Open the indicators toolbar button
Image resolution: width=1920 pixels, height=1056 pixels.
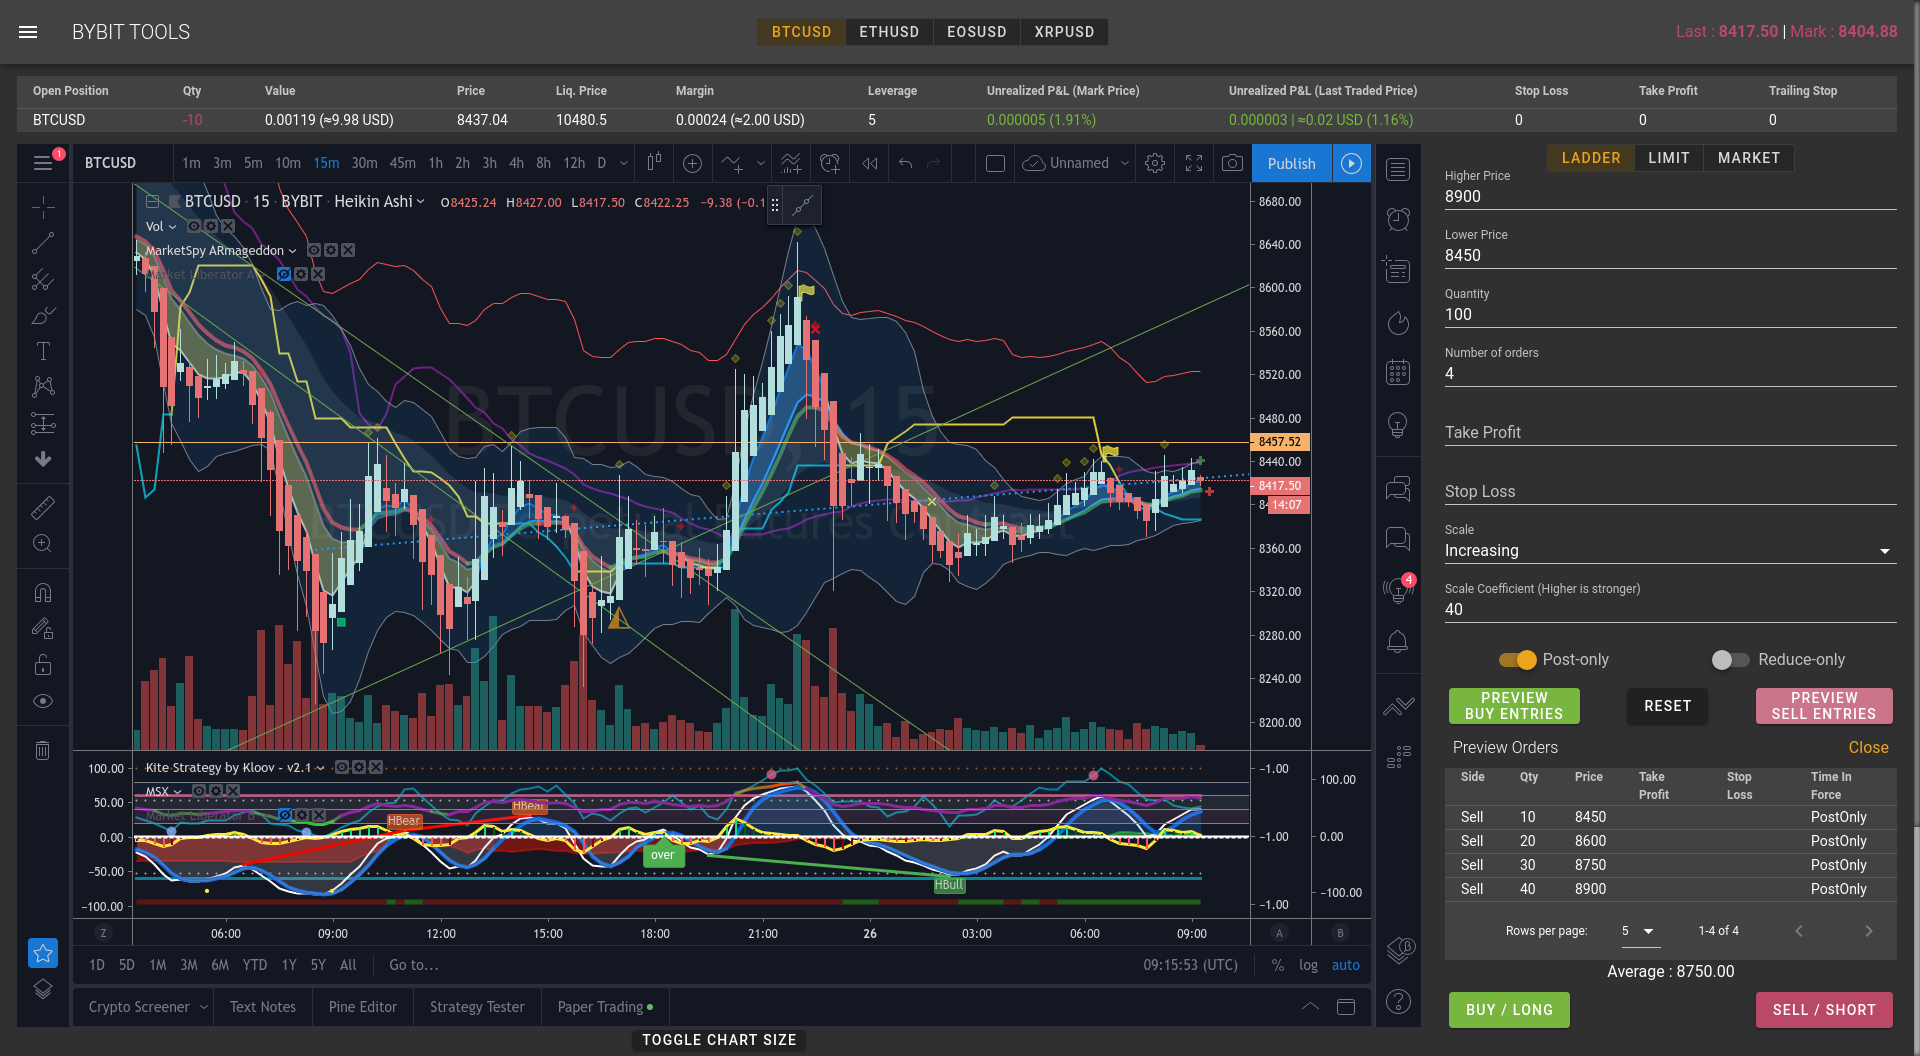click(732, 163)
